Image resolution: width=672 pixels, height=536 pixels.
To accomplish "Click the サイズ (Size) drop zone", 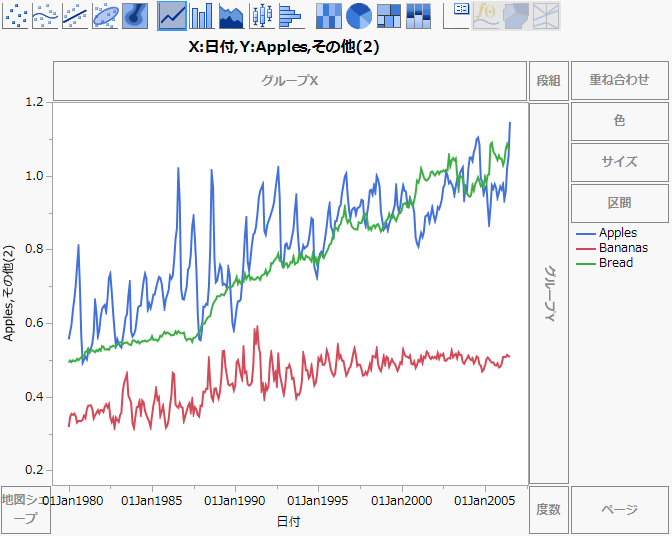I will [619, 162].
